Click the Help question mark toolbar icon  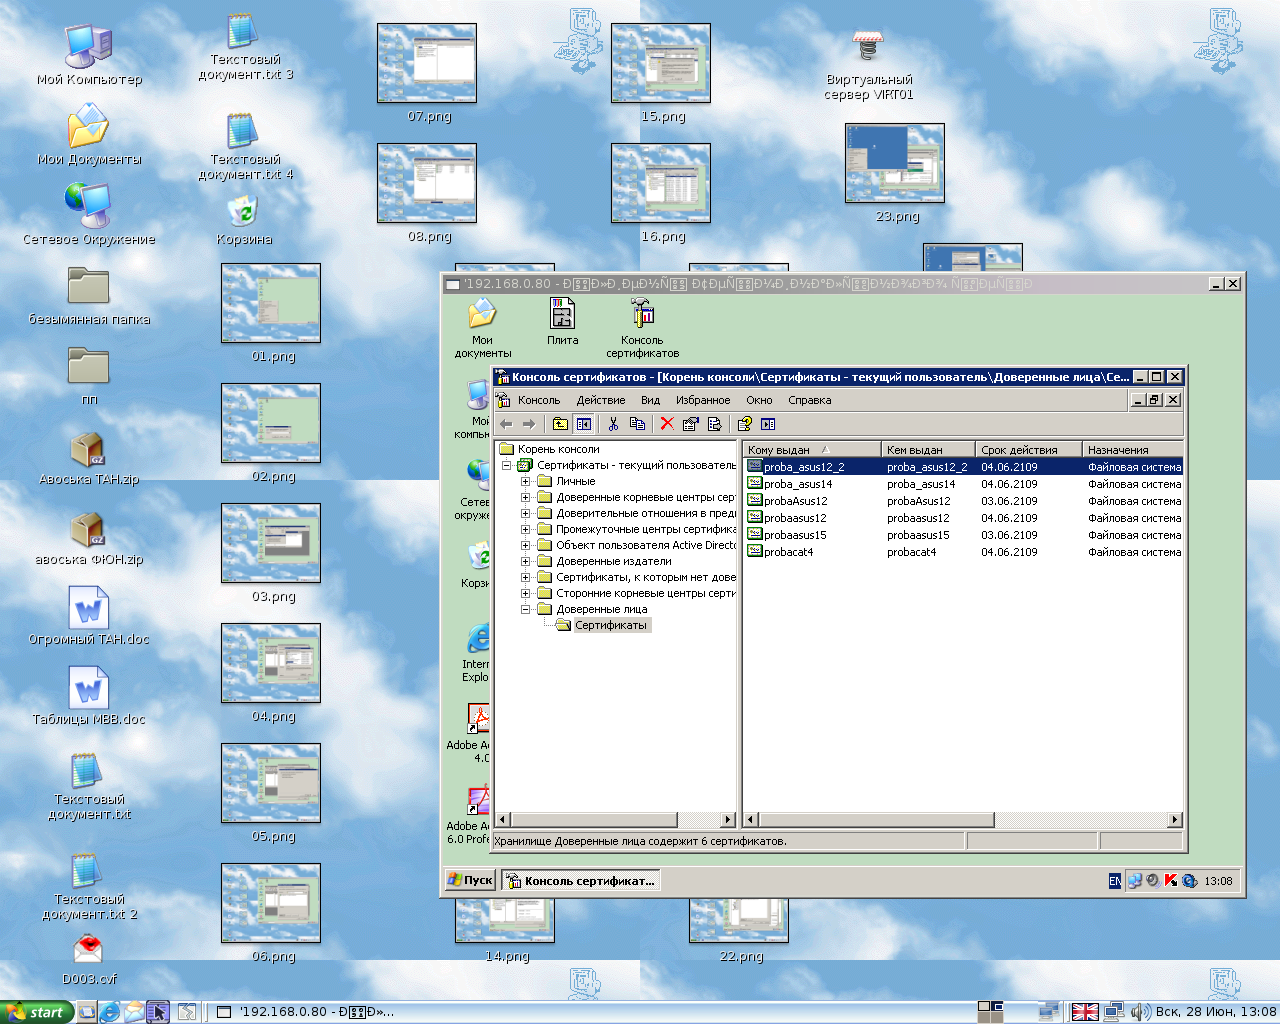(x=744, y=424)
